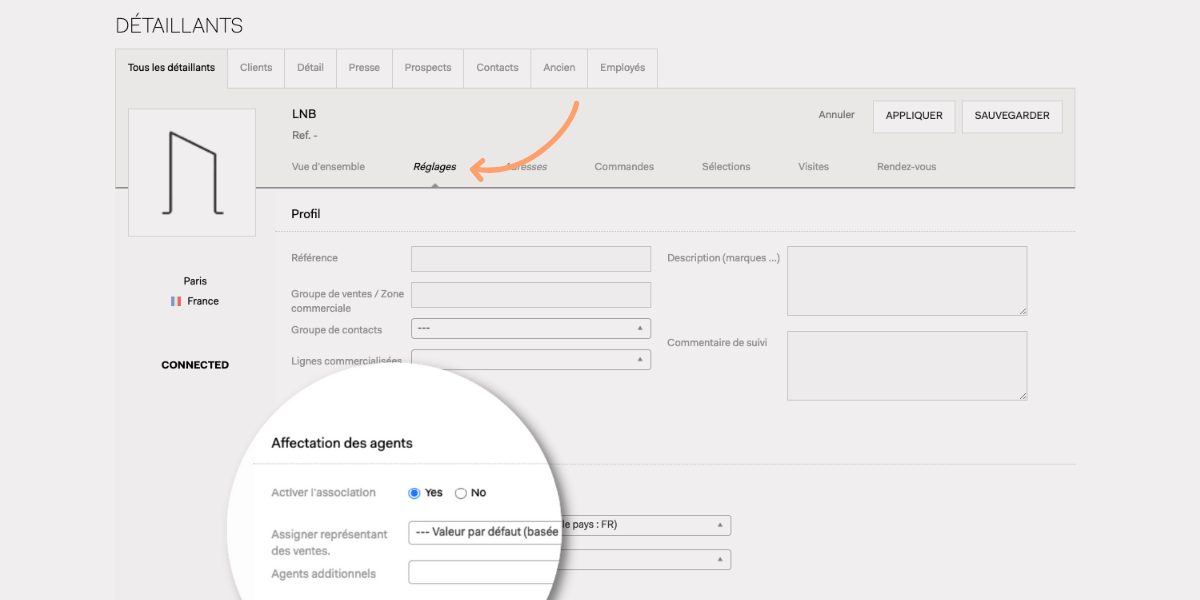
Task: Open the Lignes commercialisées dropdown
Action: click(x=531, y=359)
